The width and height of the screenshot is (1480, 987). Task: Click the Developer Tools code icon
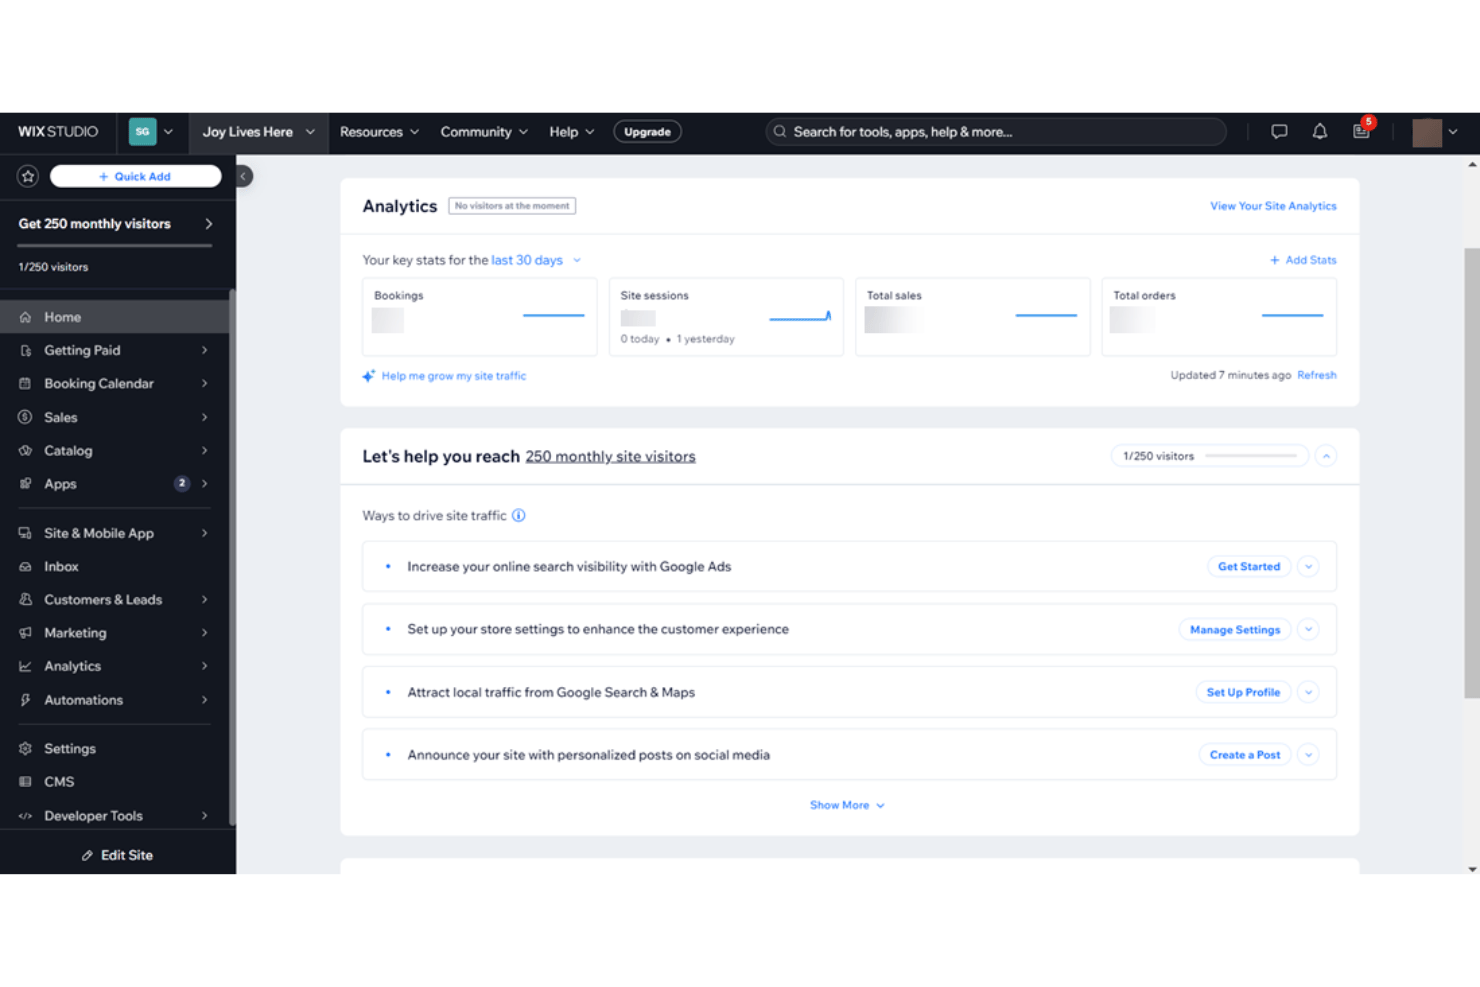[25, 816]
